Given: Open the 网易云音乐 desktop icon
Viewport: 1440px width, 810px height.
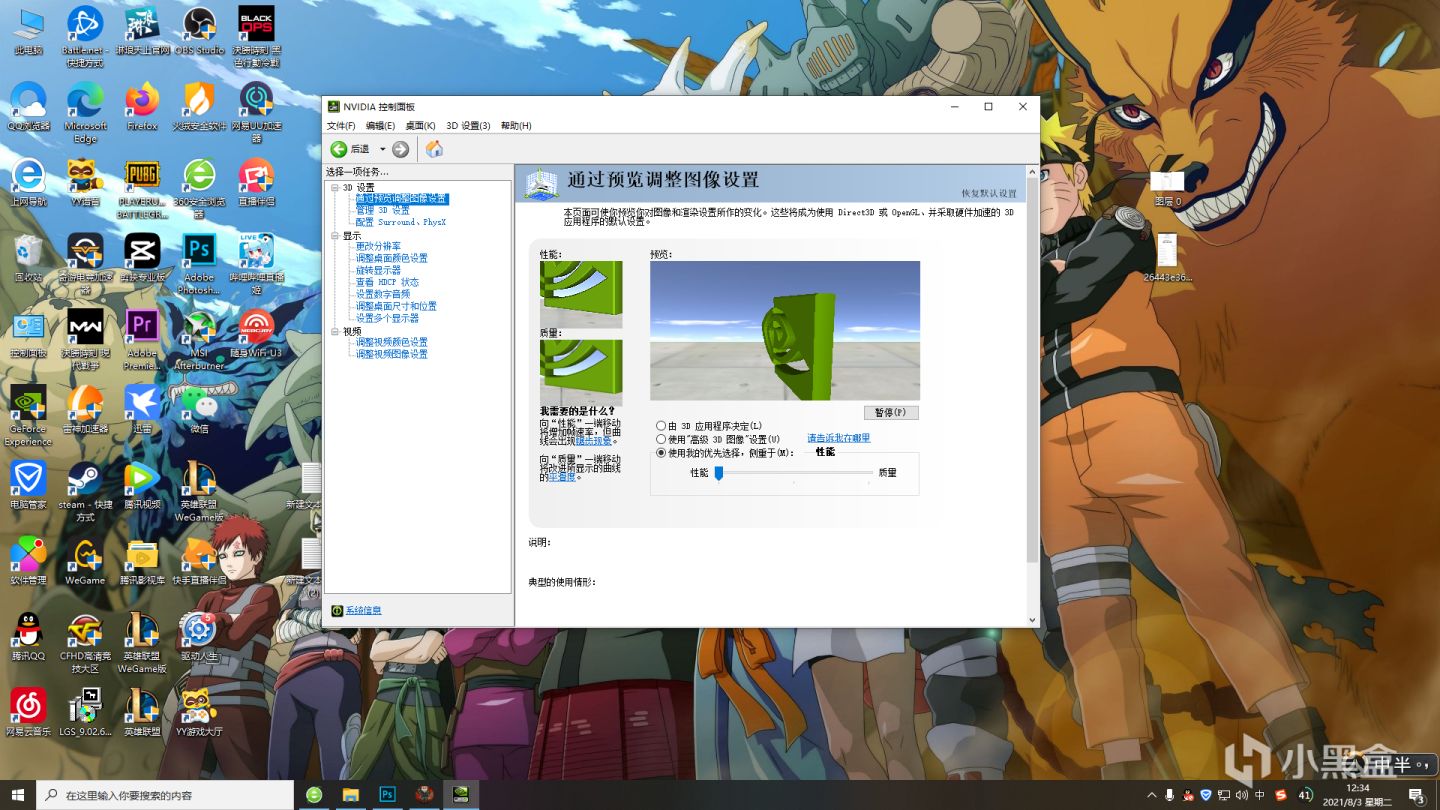Looking at the screenshot, I should [x=28, y=712].
